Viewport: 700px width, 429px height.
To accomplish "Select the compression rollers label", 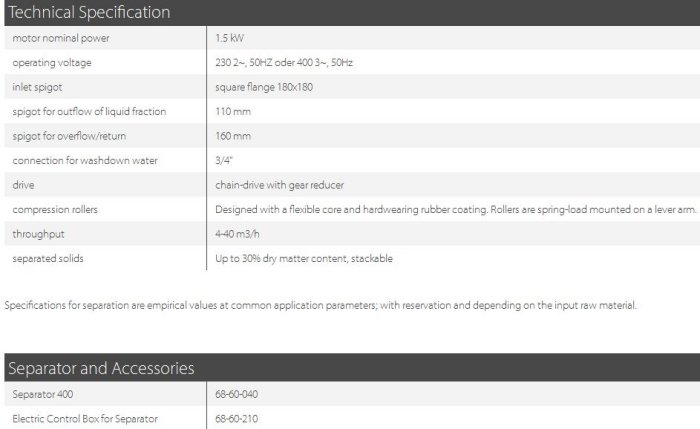I will click(55, 210).
